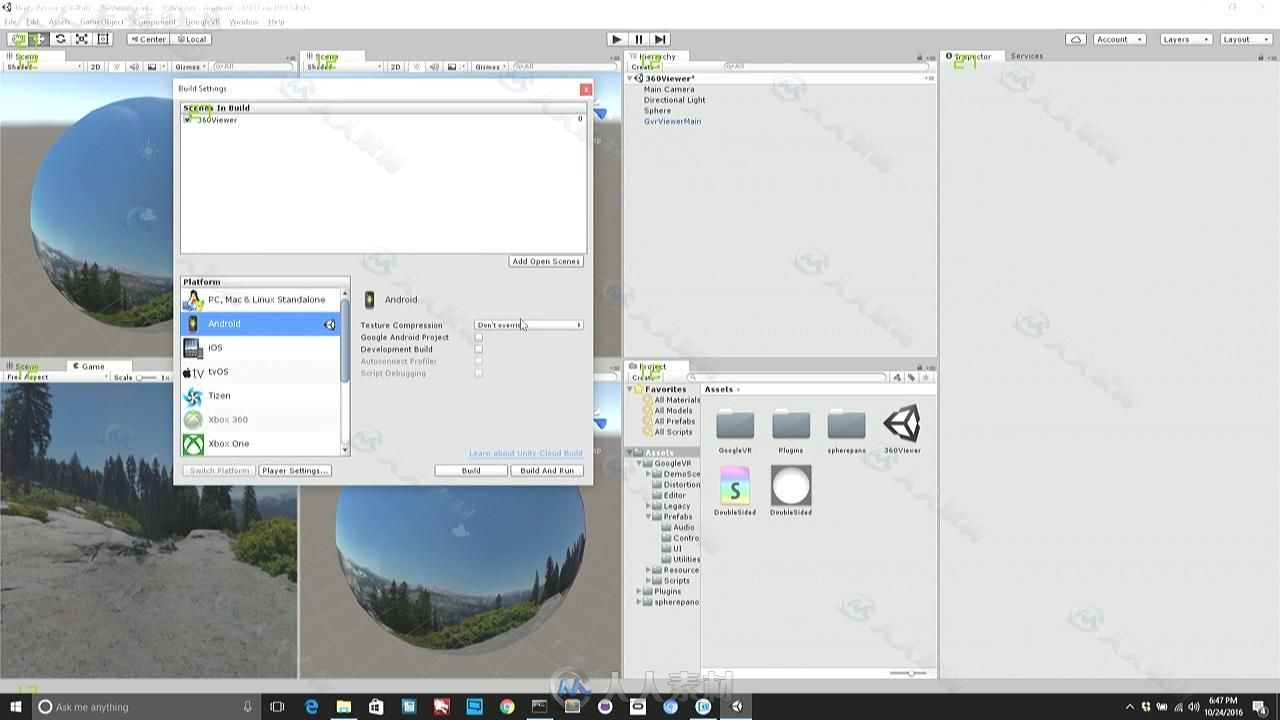This screenshot has height=720, width=1280.
Task: Open the Account dropdown
Action: (x=1118, y=39)
